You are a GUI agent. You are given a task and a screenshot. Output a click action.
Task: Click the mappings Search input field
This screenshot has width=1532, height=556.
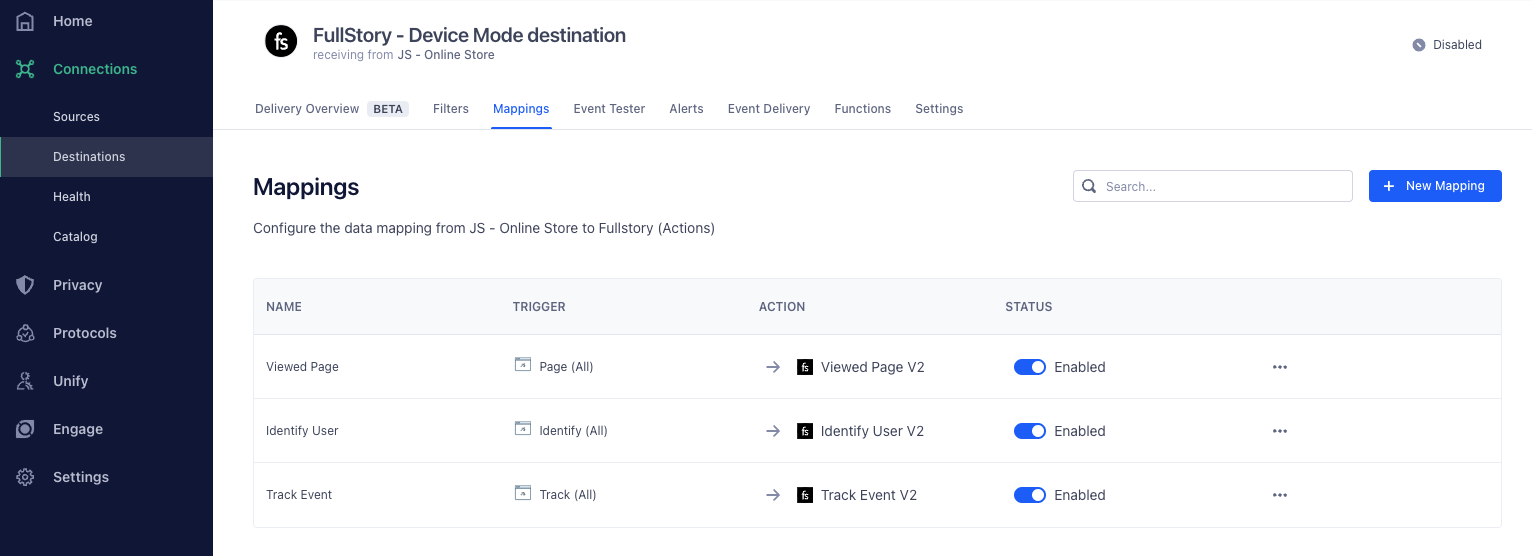[x=1222, y=186]
